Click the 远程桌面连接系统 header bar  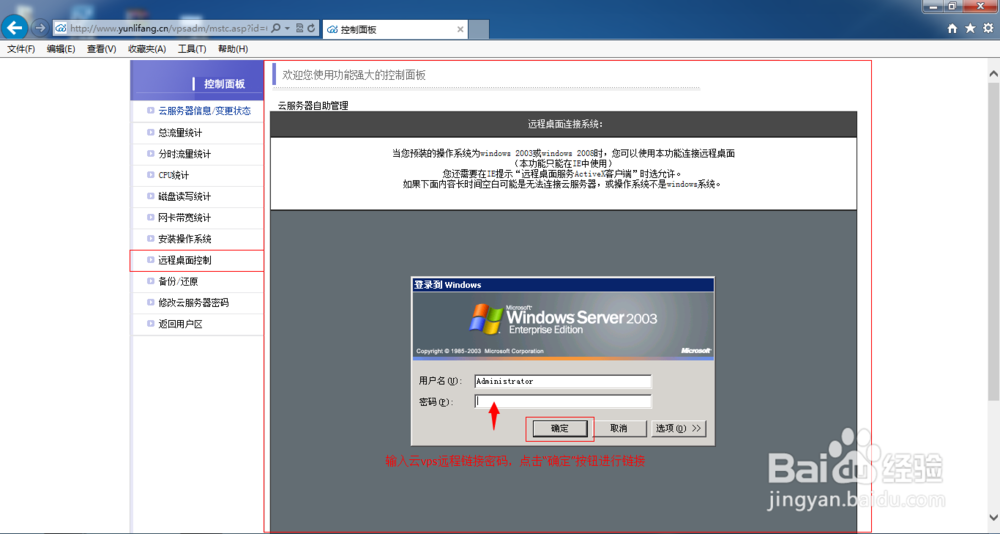pyautogui.click(x=564, y=124)
